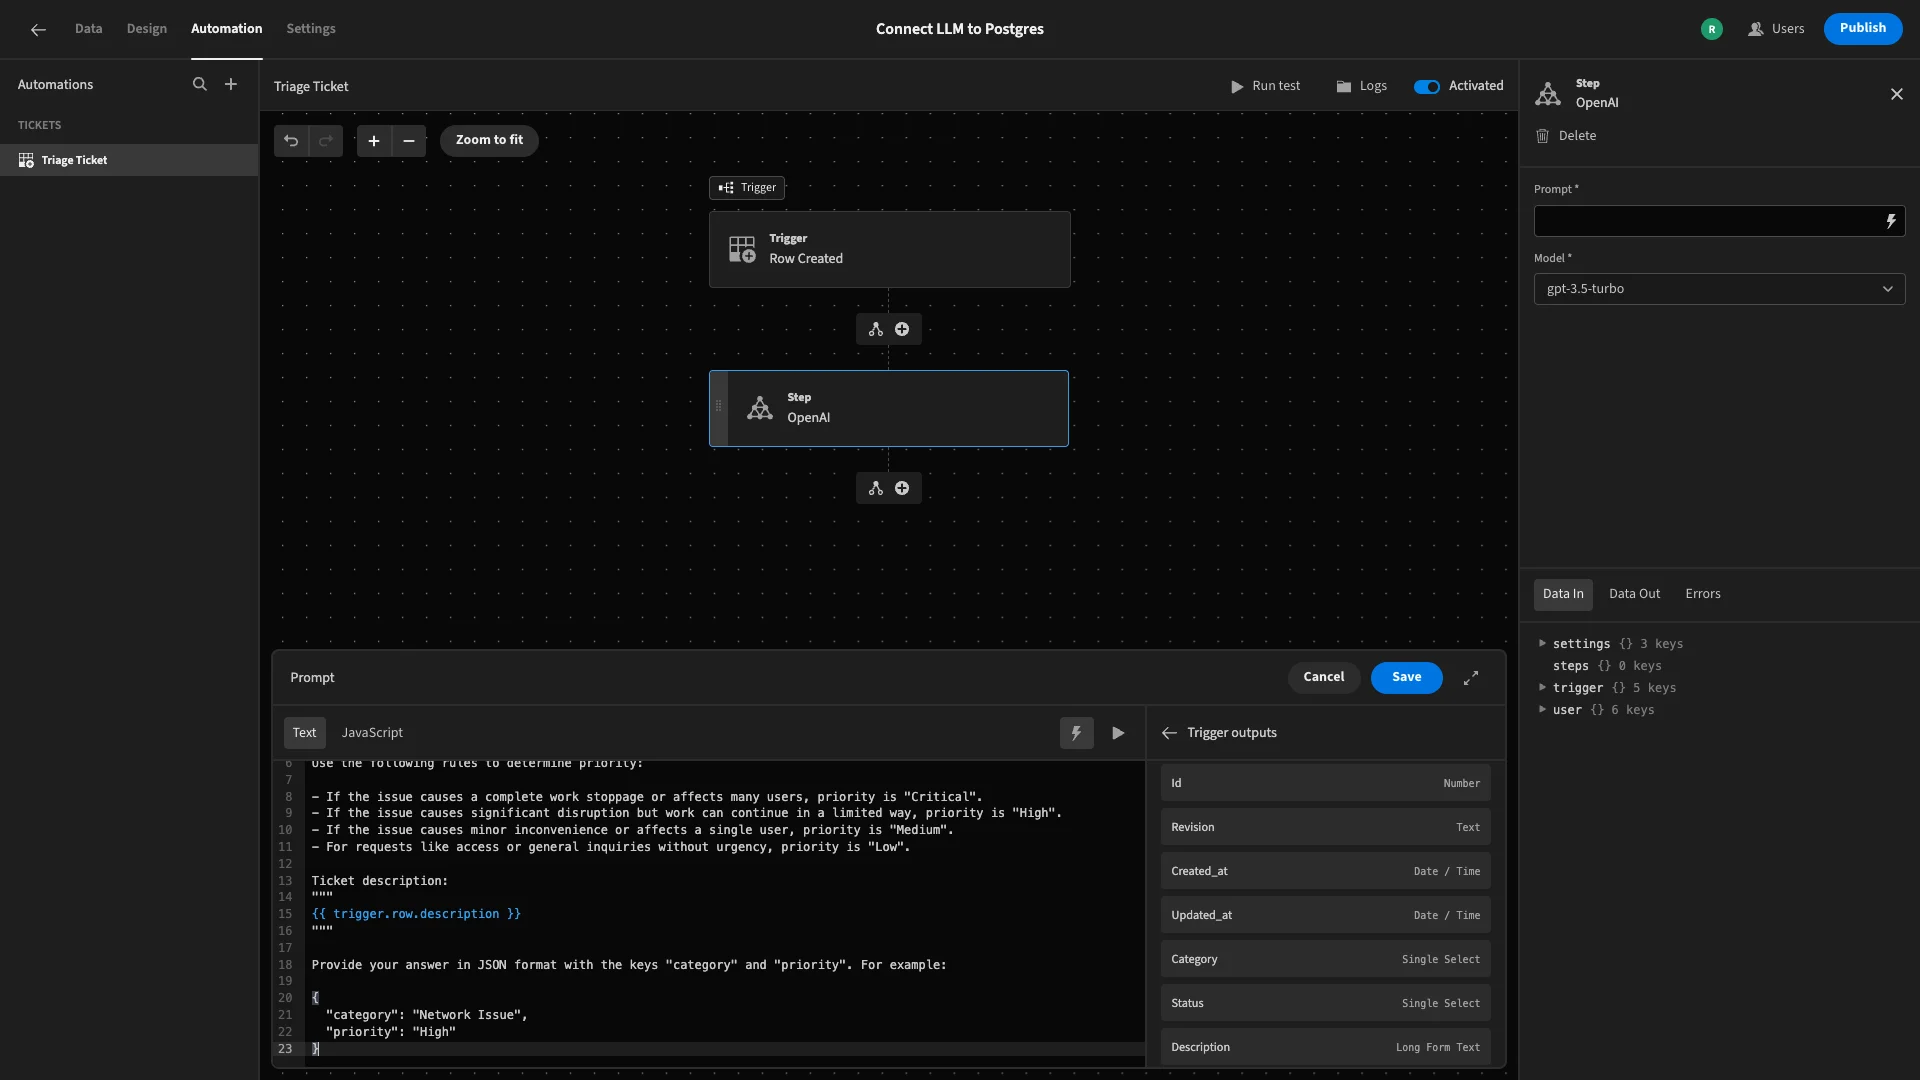Expand the trigger object node
Viewport: 1920px width, 1080px height.
pyautogui.click(x=1542, y=687)
